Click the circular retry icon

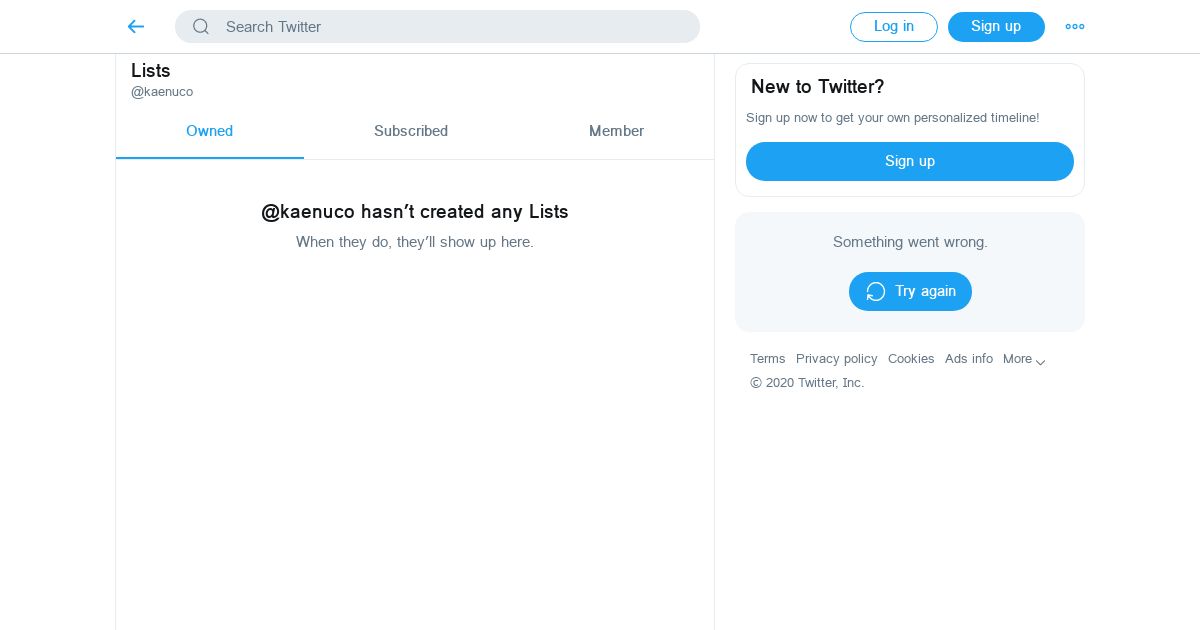click(x=876, y=291)
